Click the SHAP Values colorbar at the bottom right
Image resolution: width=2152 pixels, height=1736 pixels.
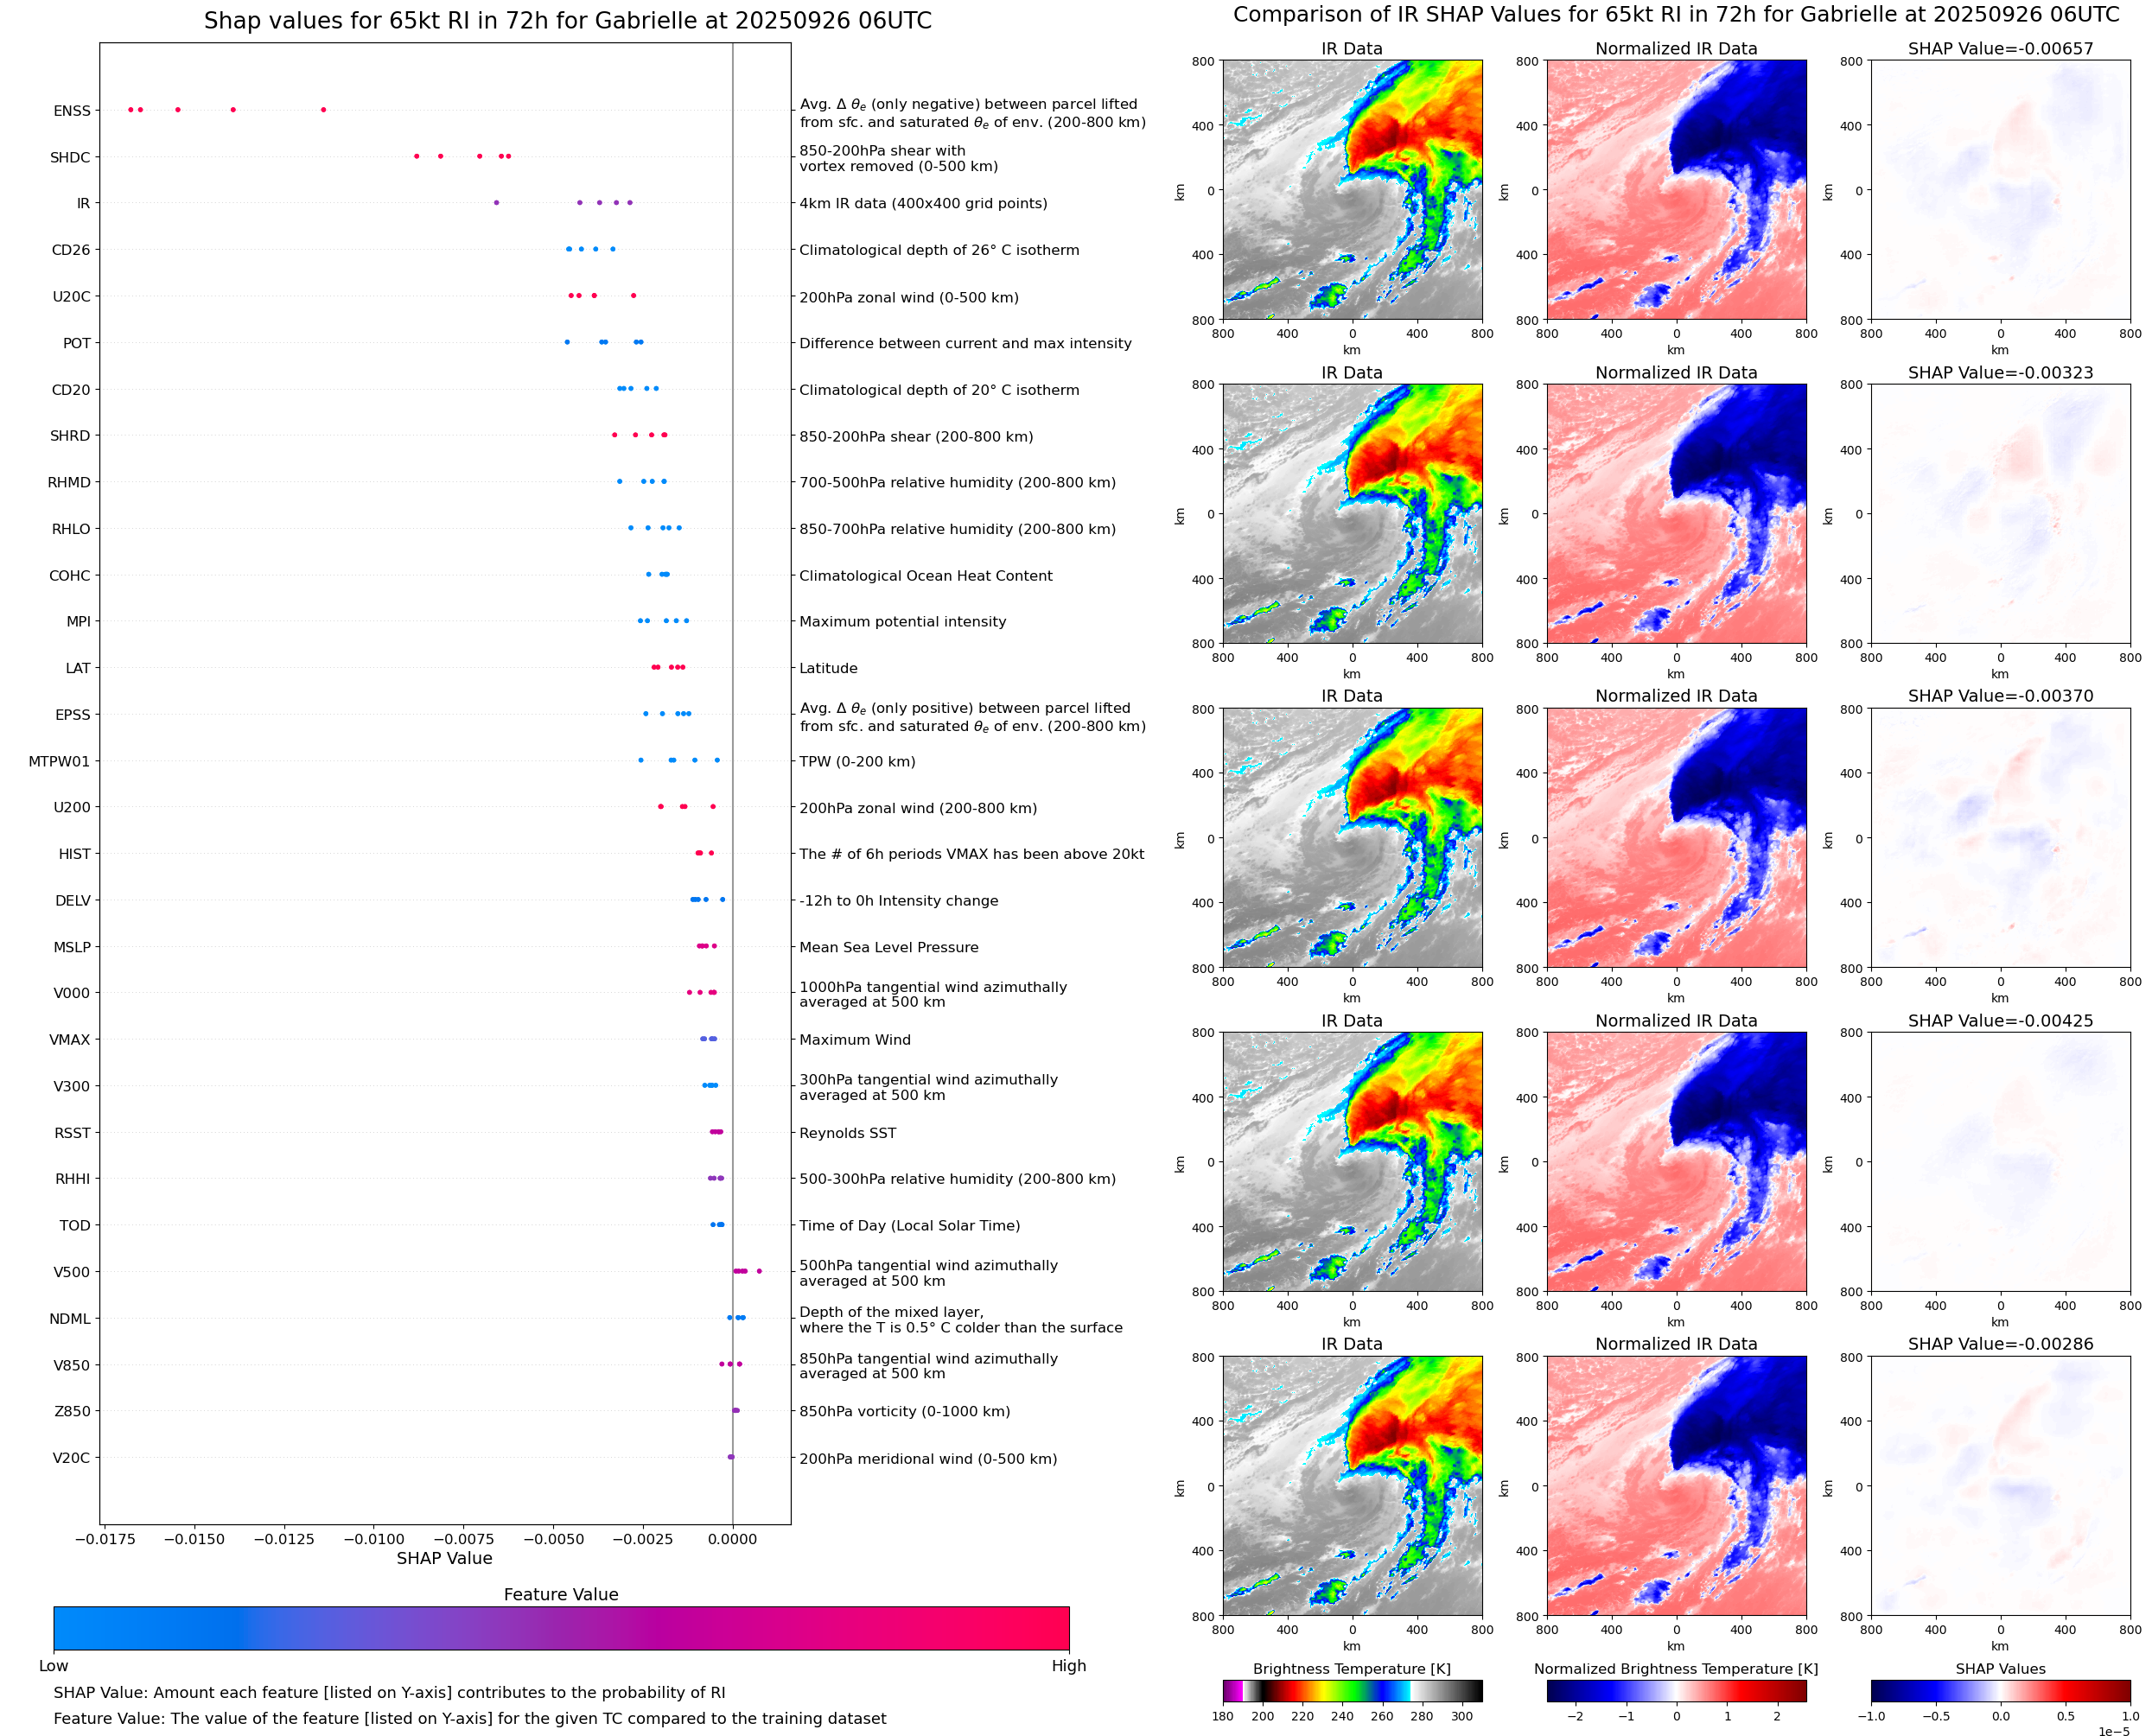[2000, 1690]
